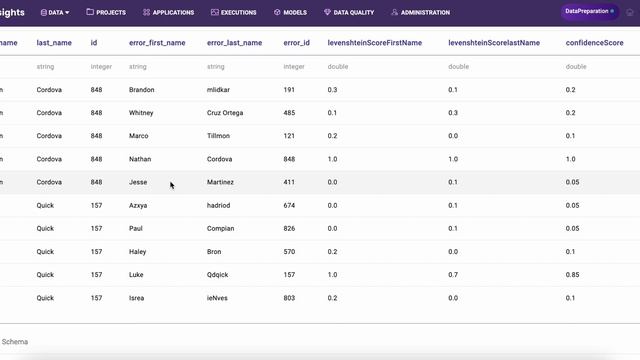Click the cell containing Marco

click(139, 136)
